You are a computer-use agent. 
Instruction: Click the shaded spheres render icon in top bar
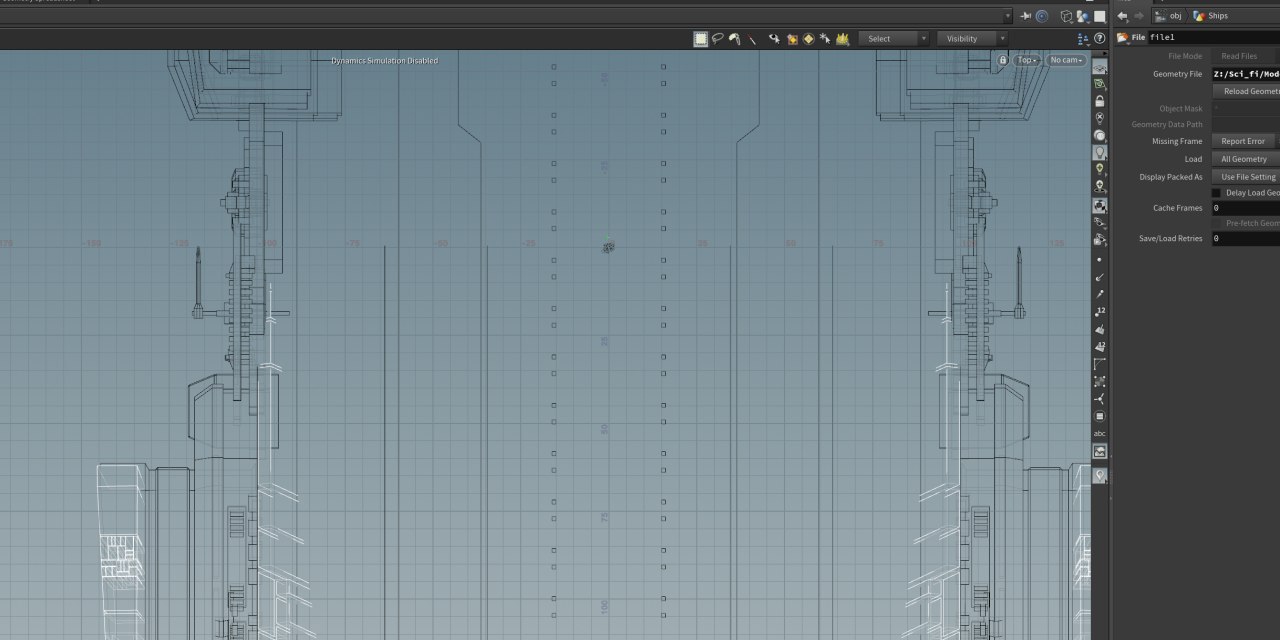(1082, 16)
